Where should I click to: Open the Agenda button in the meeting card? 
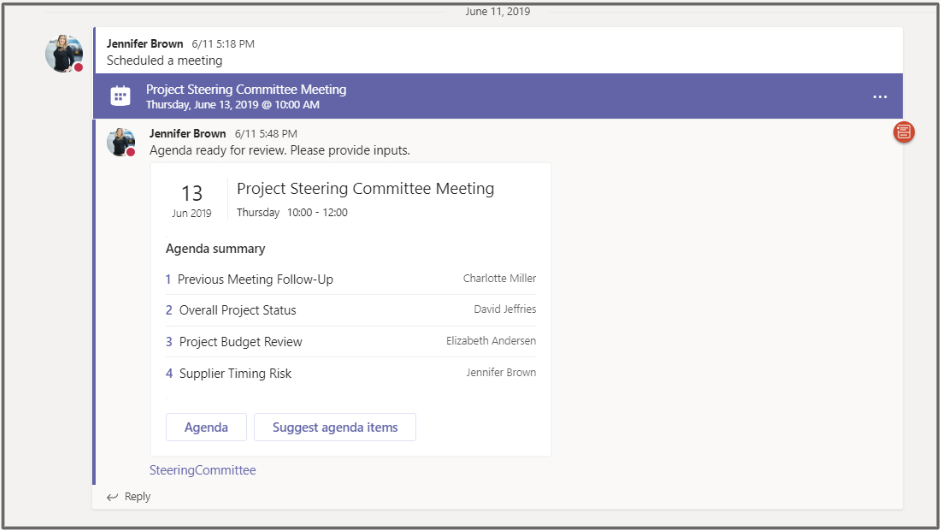tap(206, 427)
